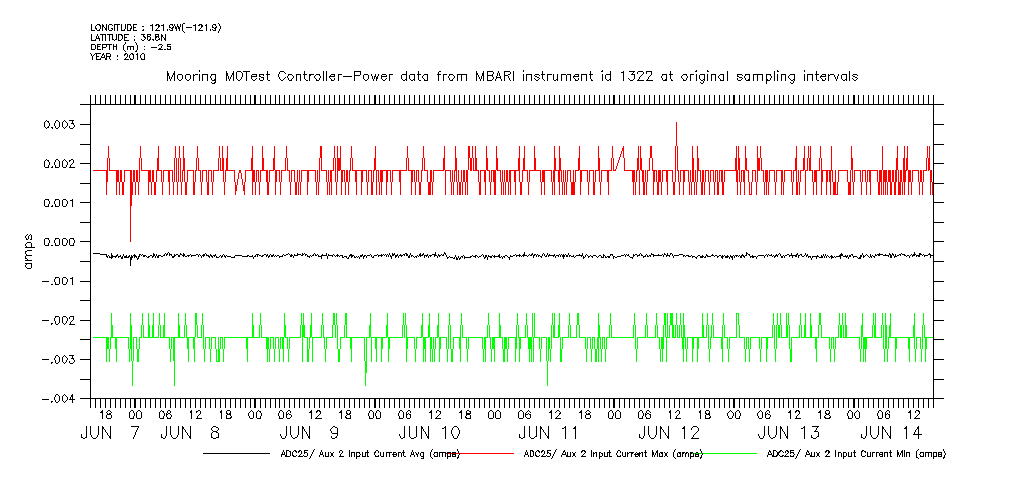Click the tallest red spike above 0.003
Image resolution: width=1009 pixels, height=504 pixels.
[x=676, y=124]
